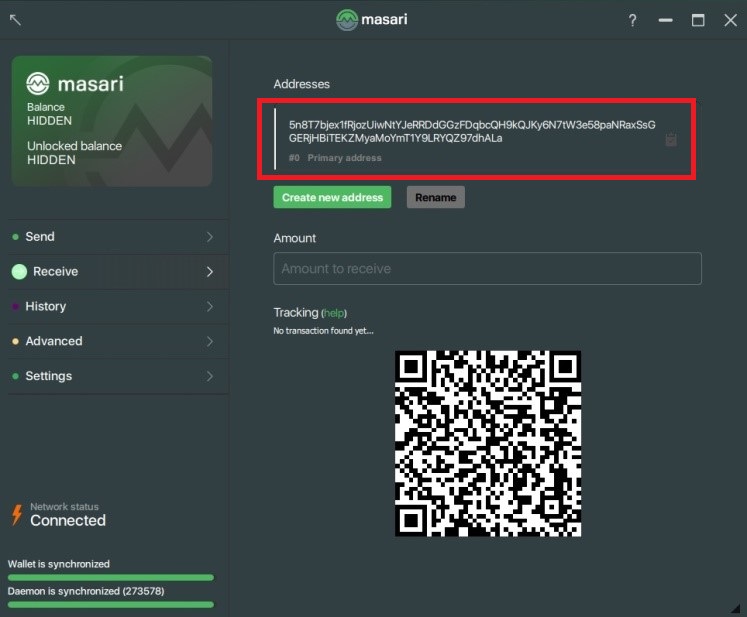Screen dimensions: 747x617
Task: Open help via the question mark icon
Action: tap(632, 20)
